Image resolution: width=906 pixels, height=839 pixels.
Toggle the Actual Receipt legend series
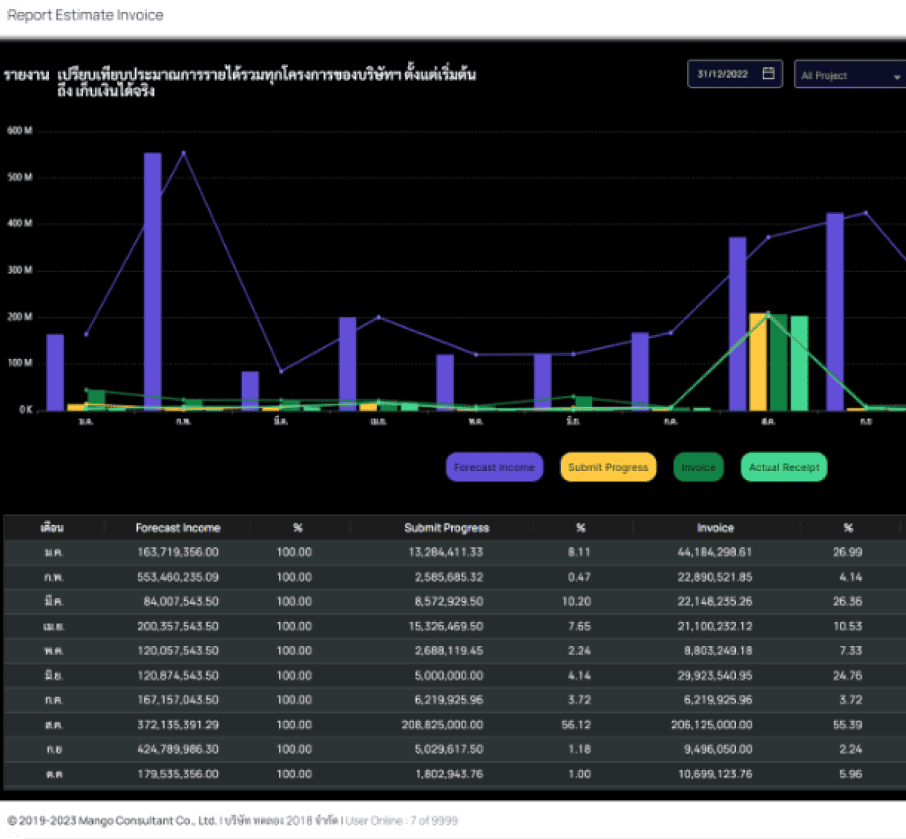pos(783,467)
